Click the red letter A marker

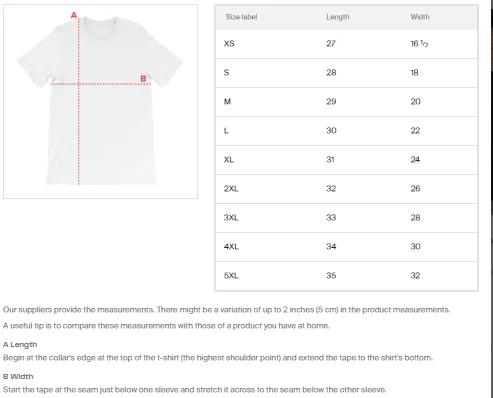tap(74, 15)
